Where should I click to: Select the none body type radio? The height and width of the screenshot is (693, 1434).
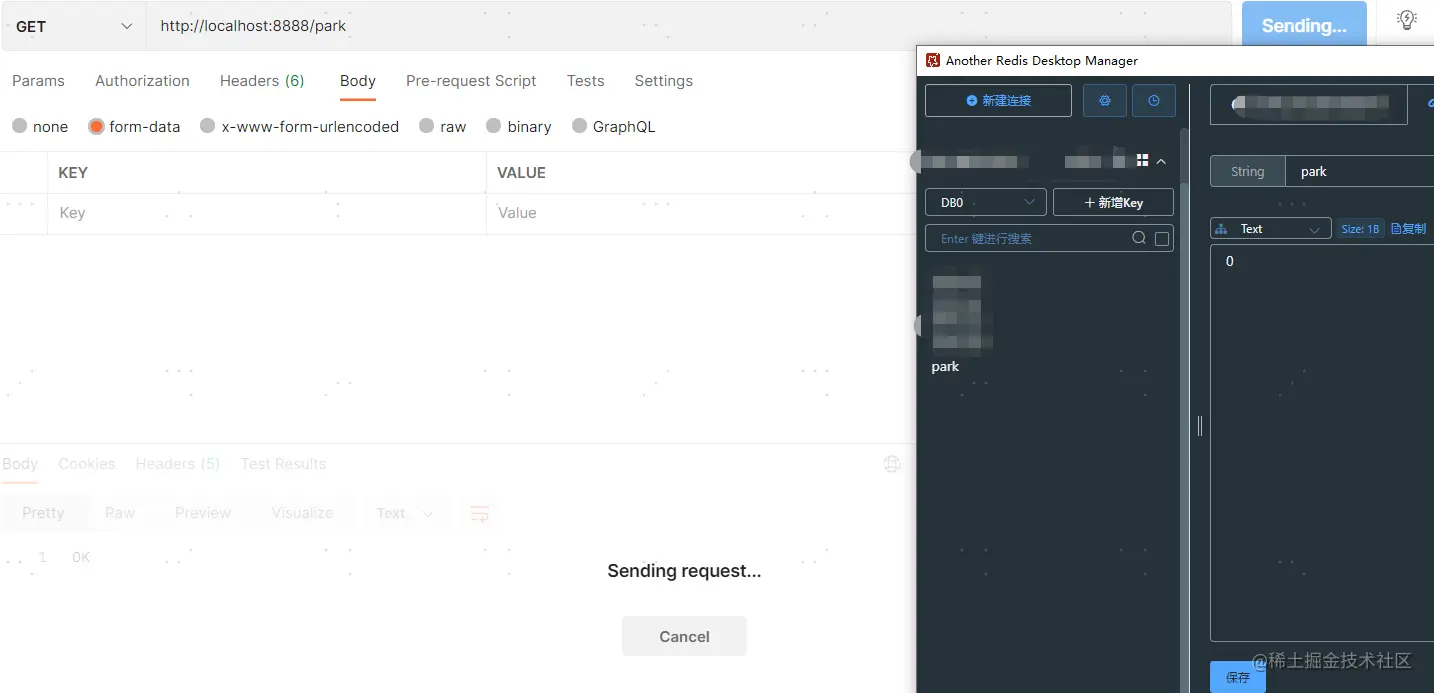(20, 126)
